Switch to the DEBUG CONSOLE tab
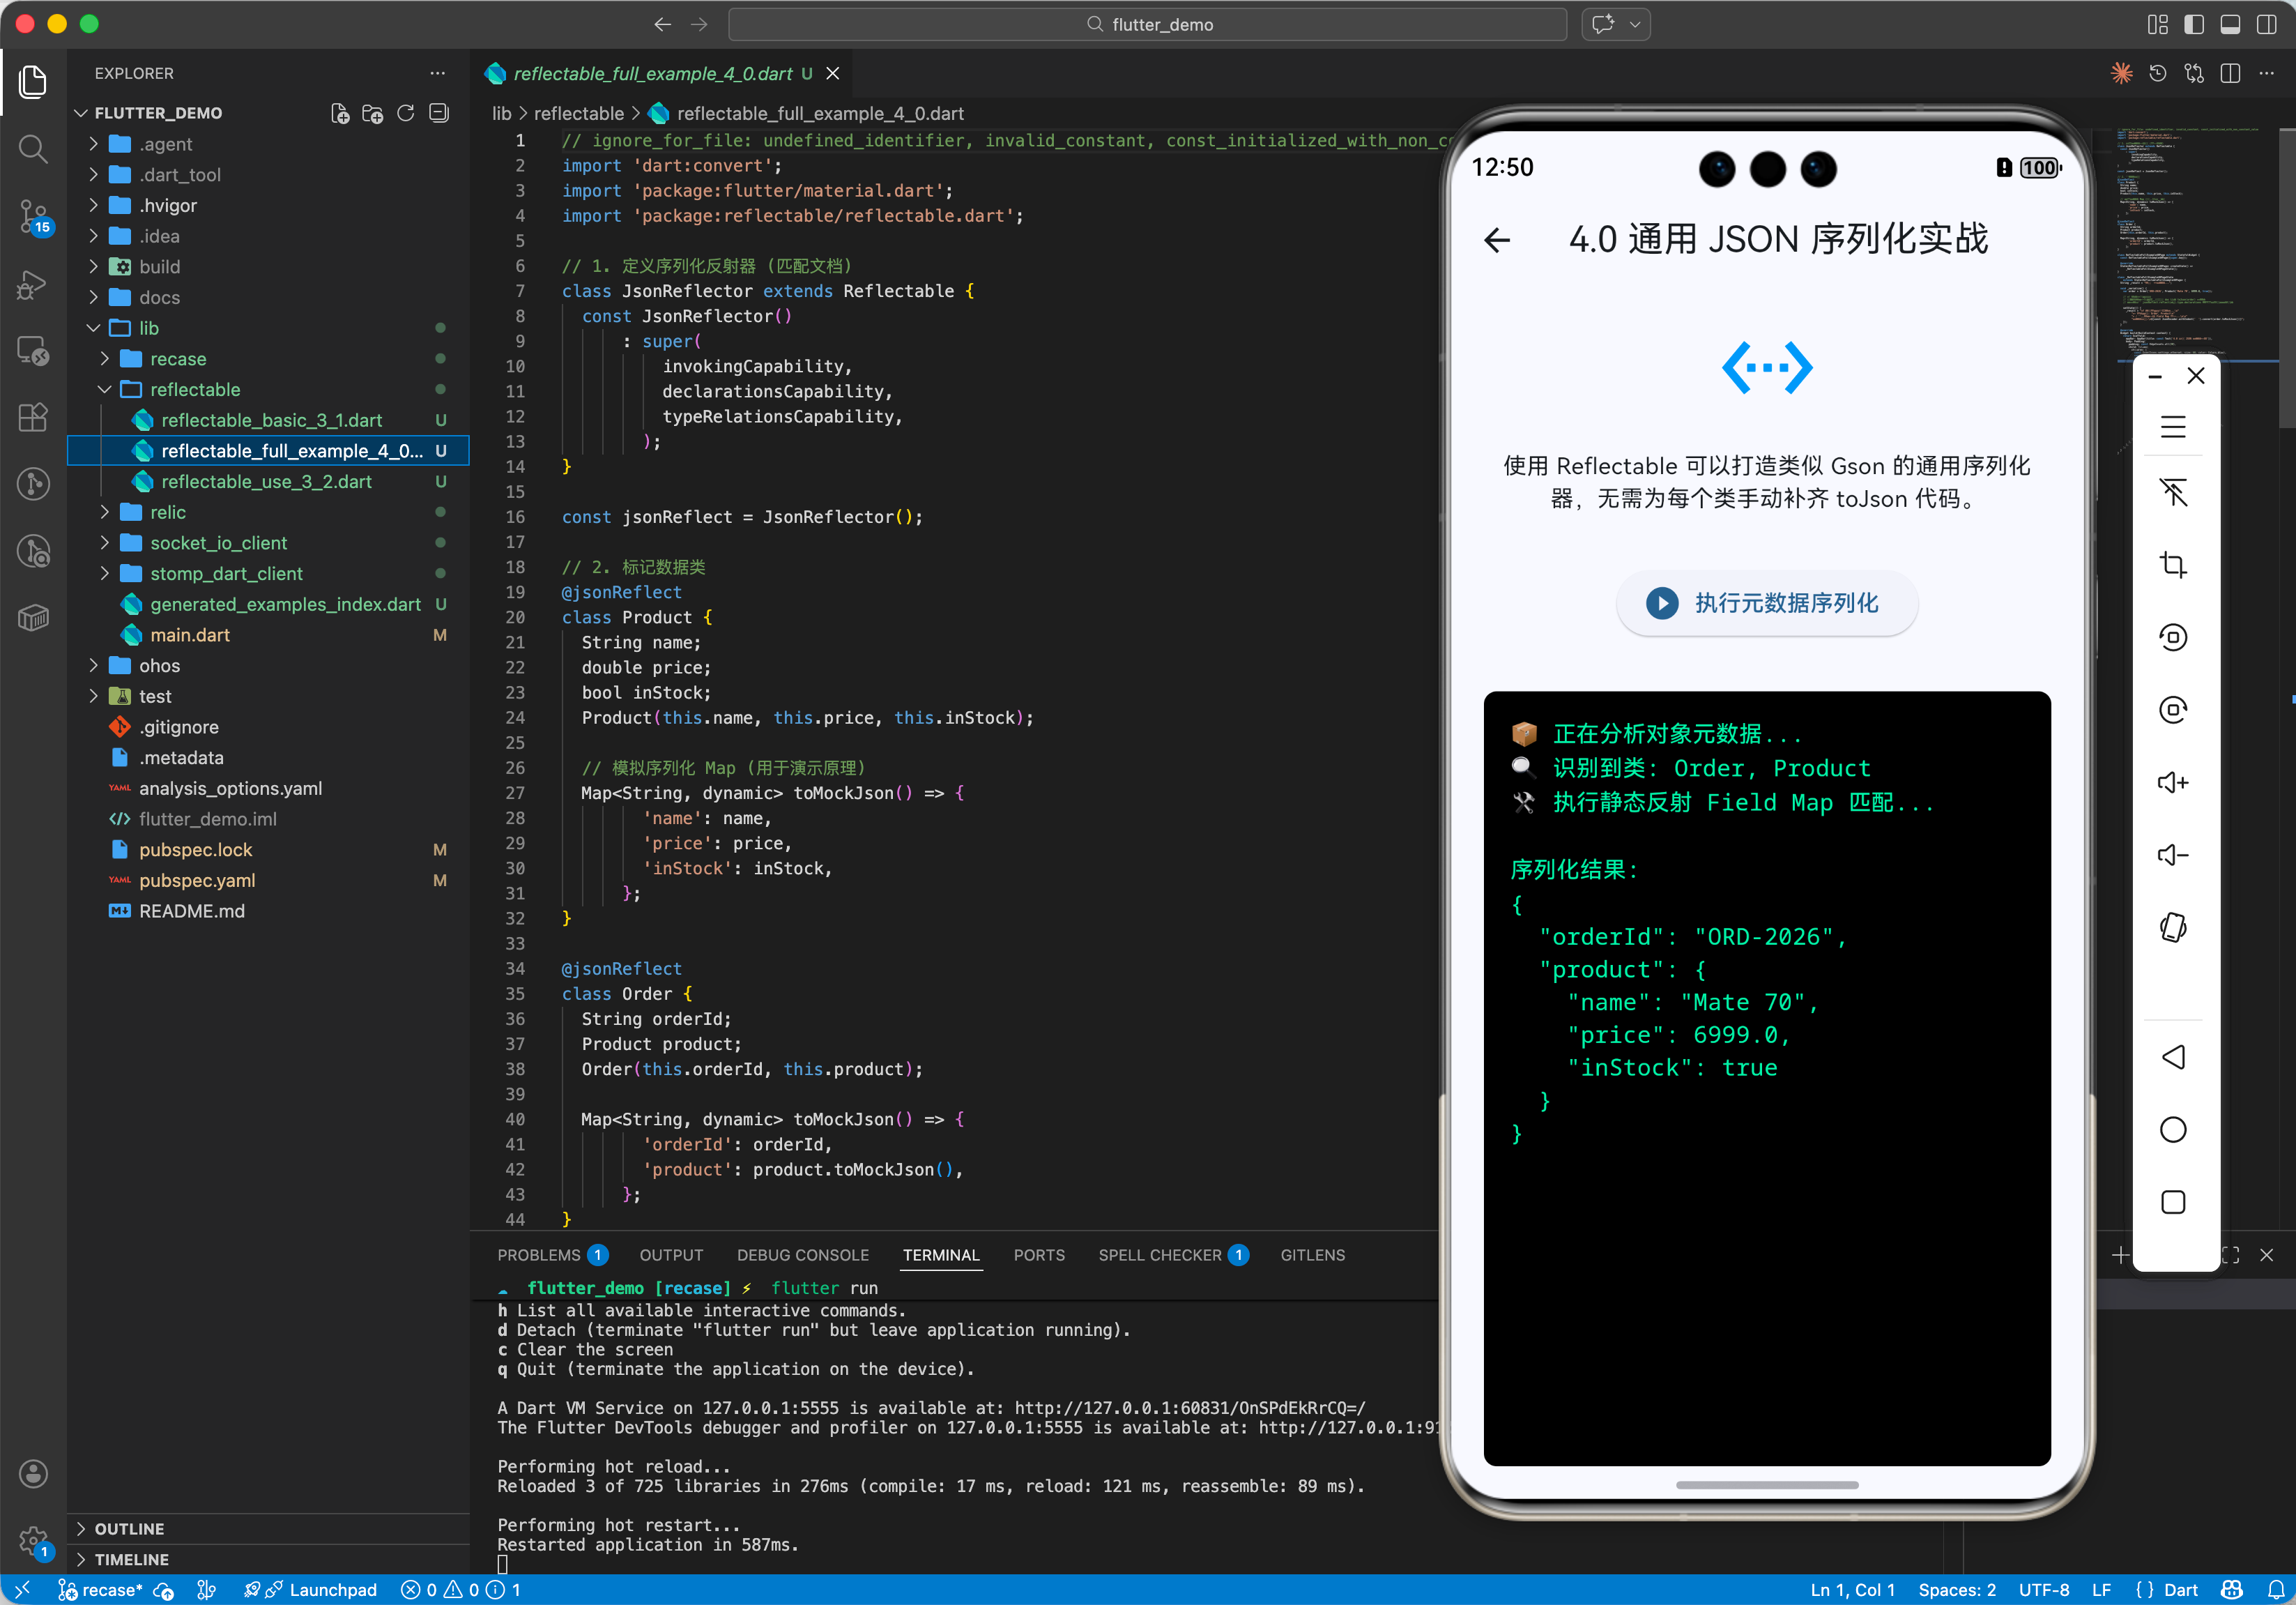 coord(802,1255)
